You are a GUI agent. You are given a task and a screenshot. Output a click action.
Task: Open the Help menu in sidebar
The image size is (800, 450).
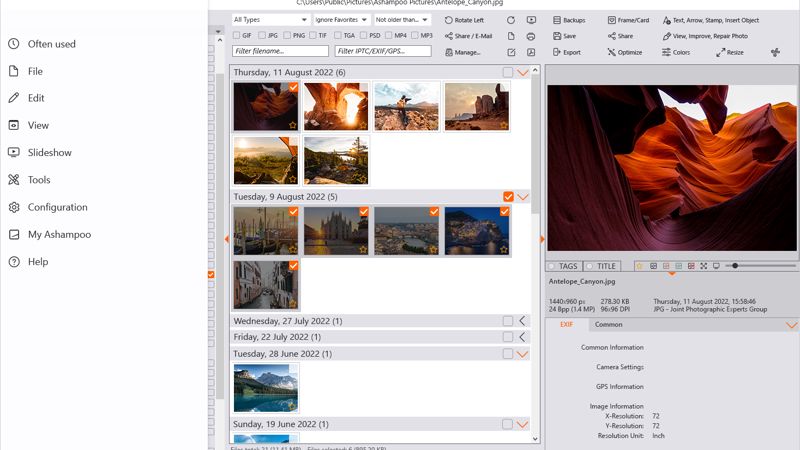click(28, 262)
